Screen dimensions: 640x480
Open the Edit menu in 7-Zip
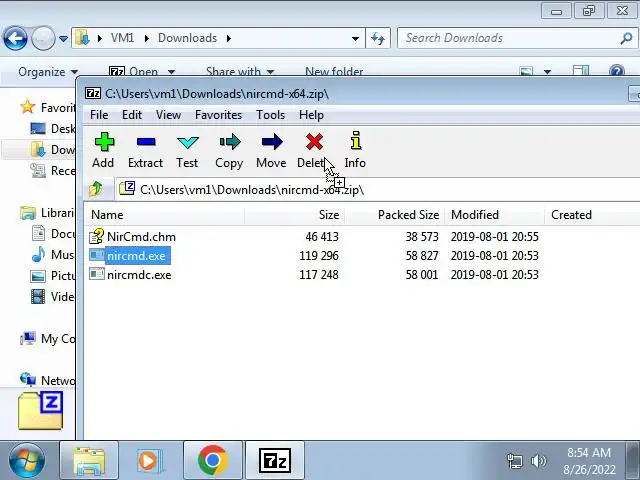click(x=132, y=115)
